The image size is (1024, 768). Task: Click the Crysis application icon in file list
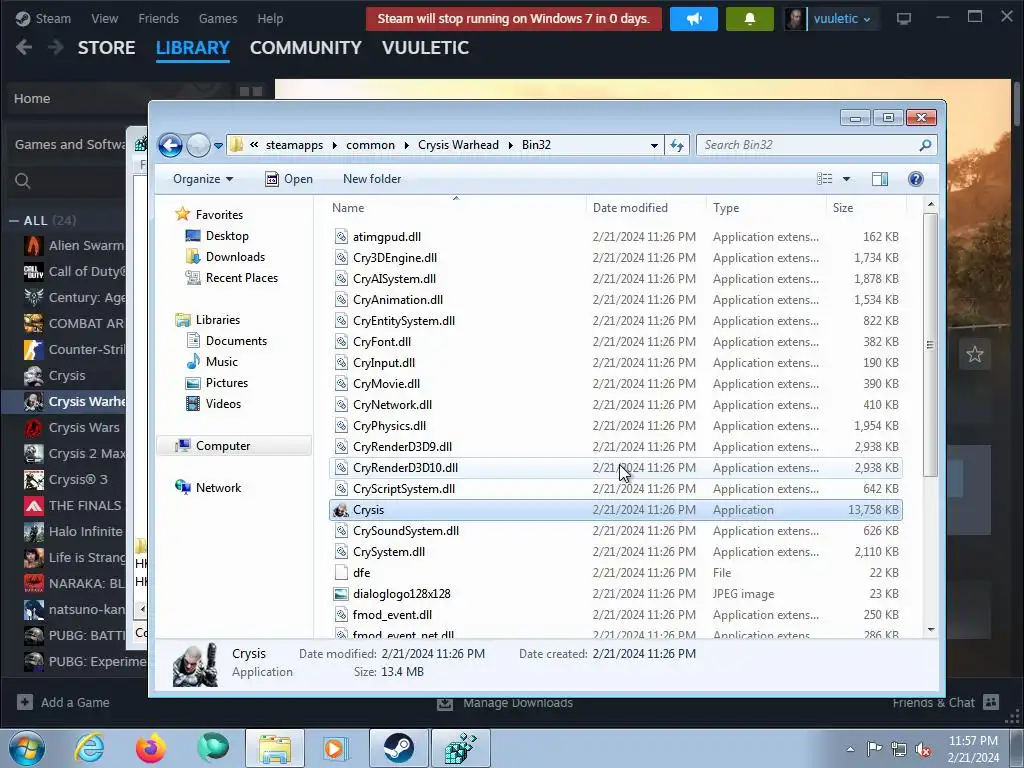(341, 510)
